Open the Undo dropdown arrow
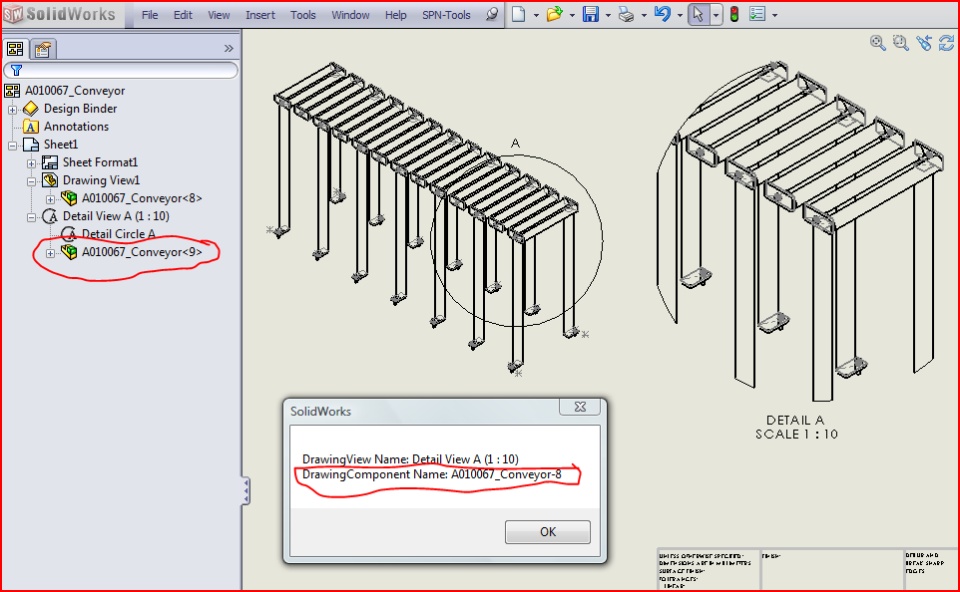The width and height of the screenshot is (960, 592). 680,15
